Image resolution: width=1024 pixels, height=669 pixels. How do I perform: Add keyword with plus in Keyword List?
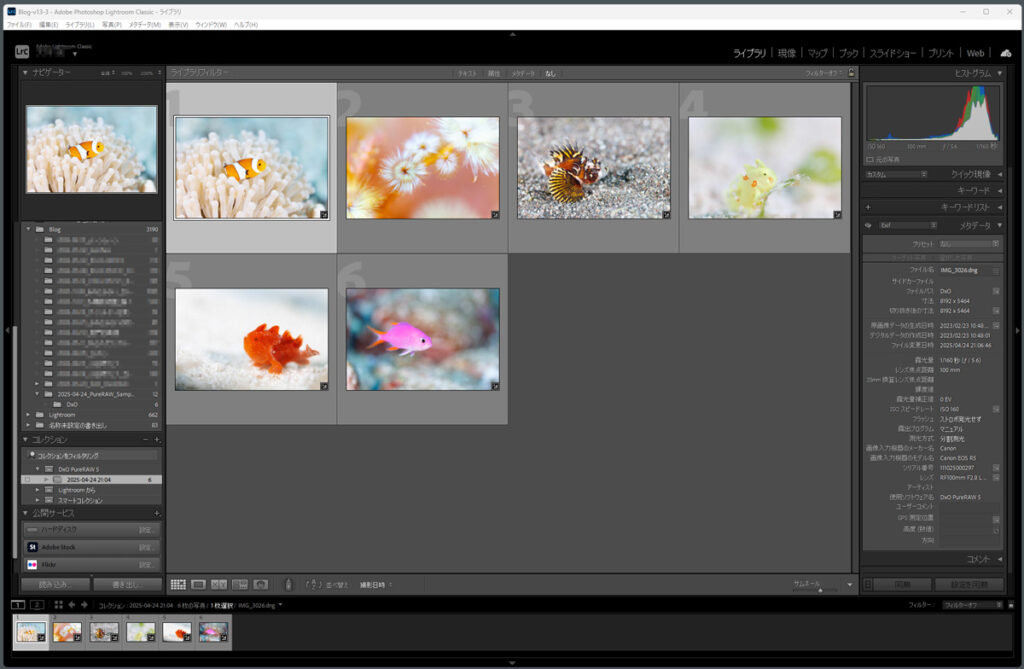point(868,207)
